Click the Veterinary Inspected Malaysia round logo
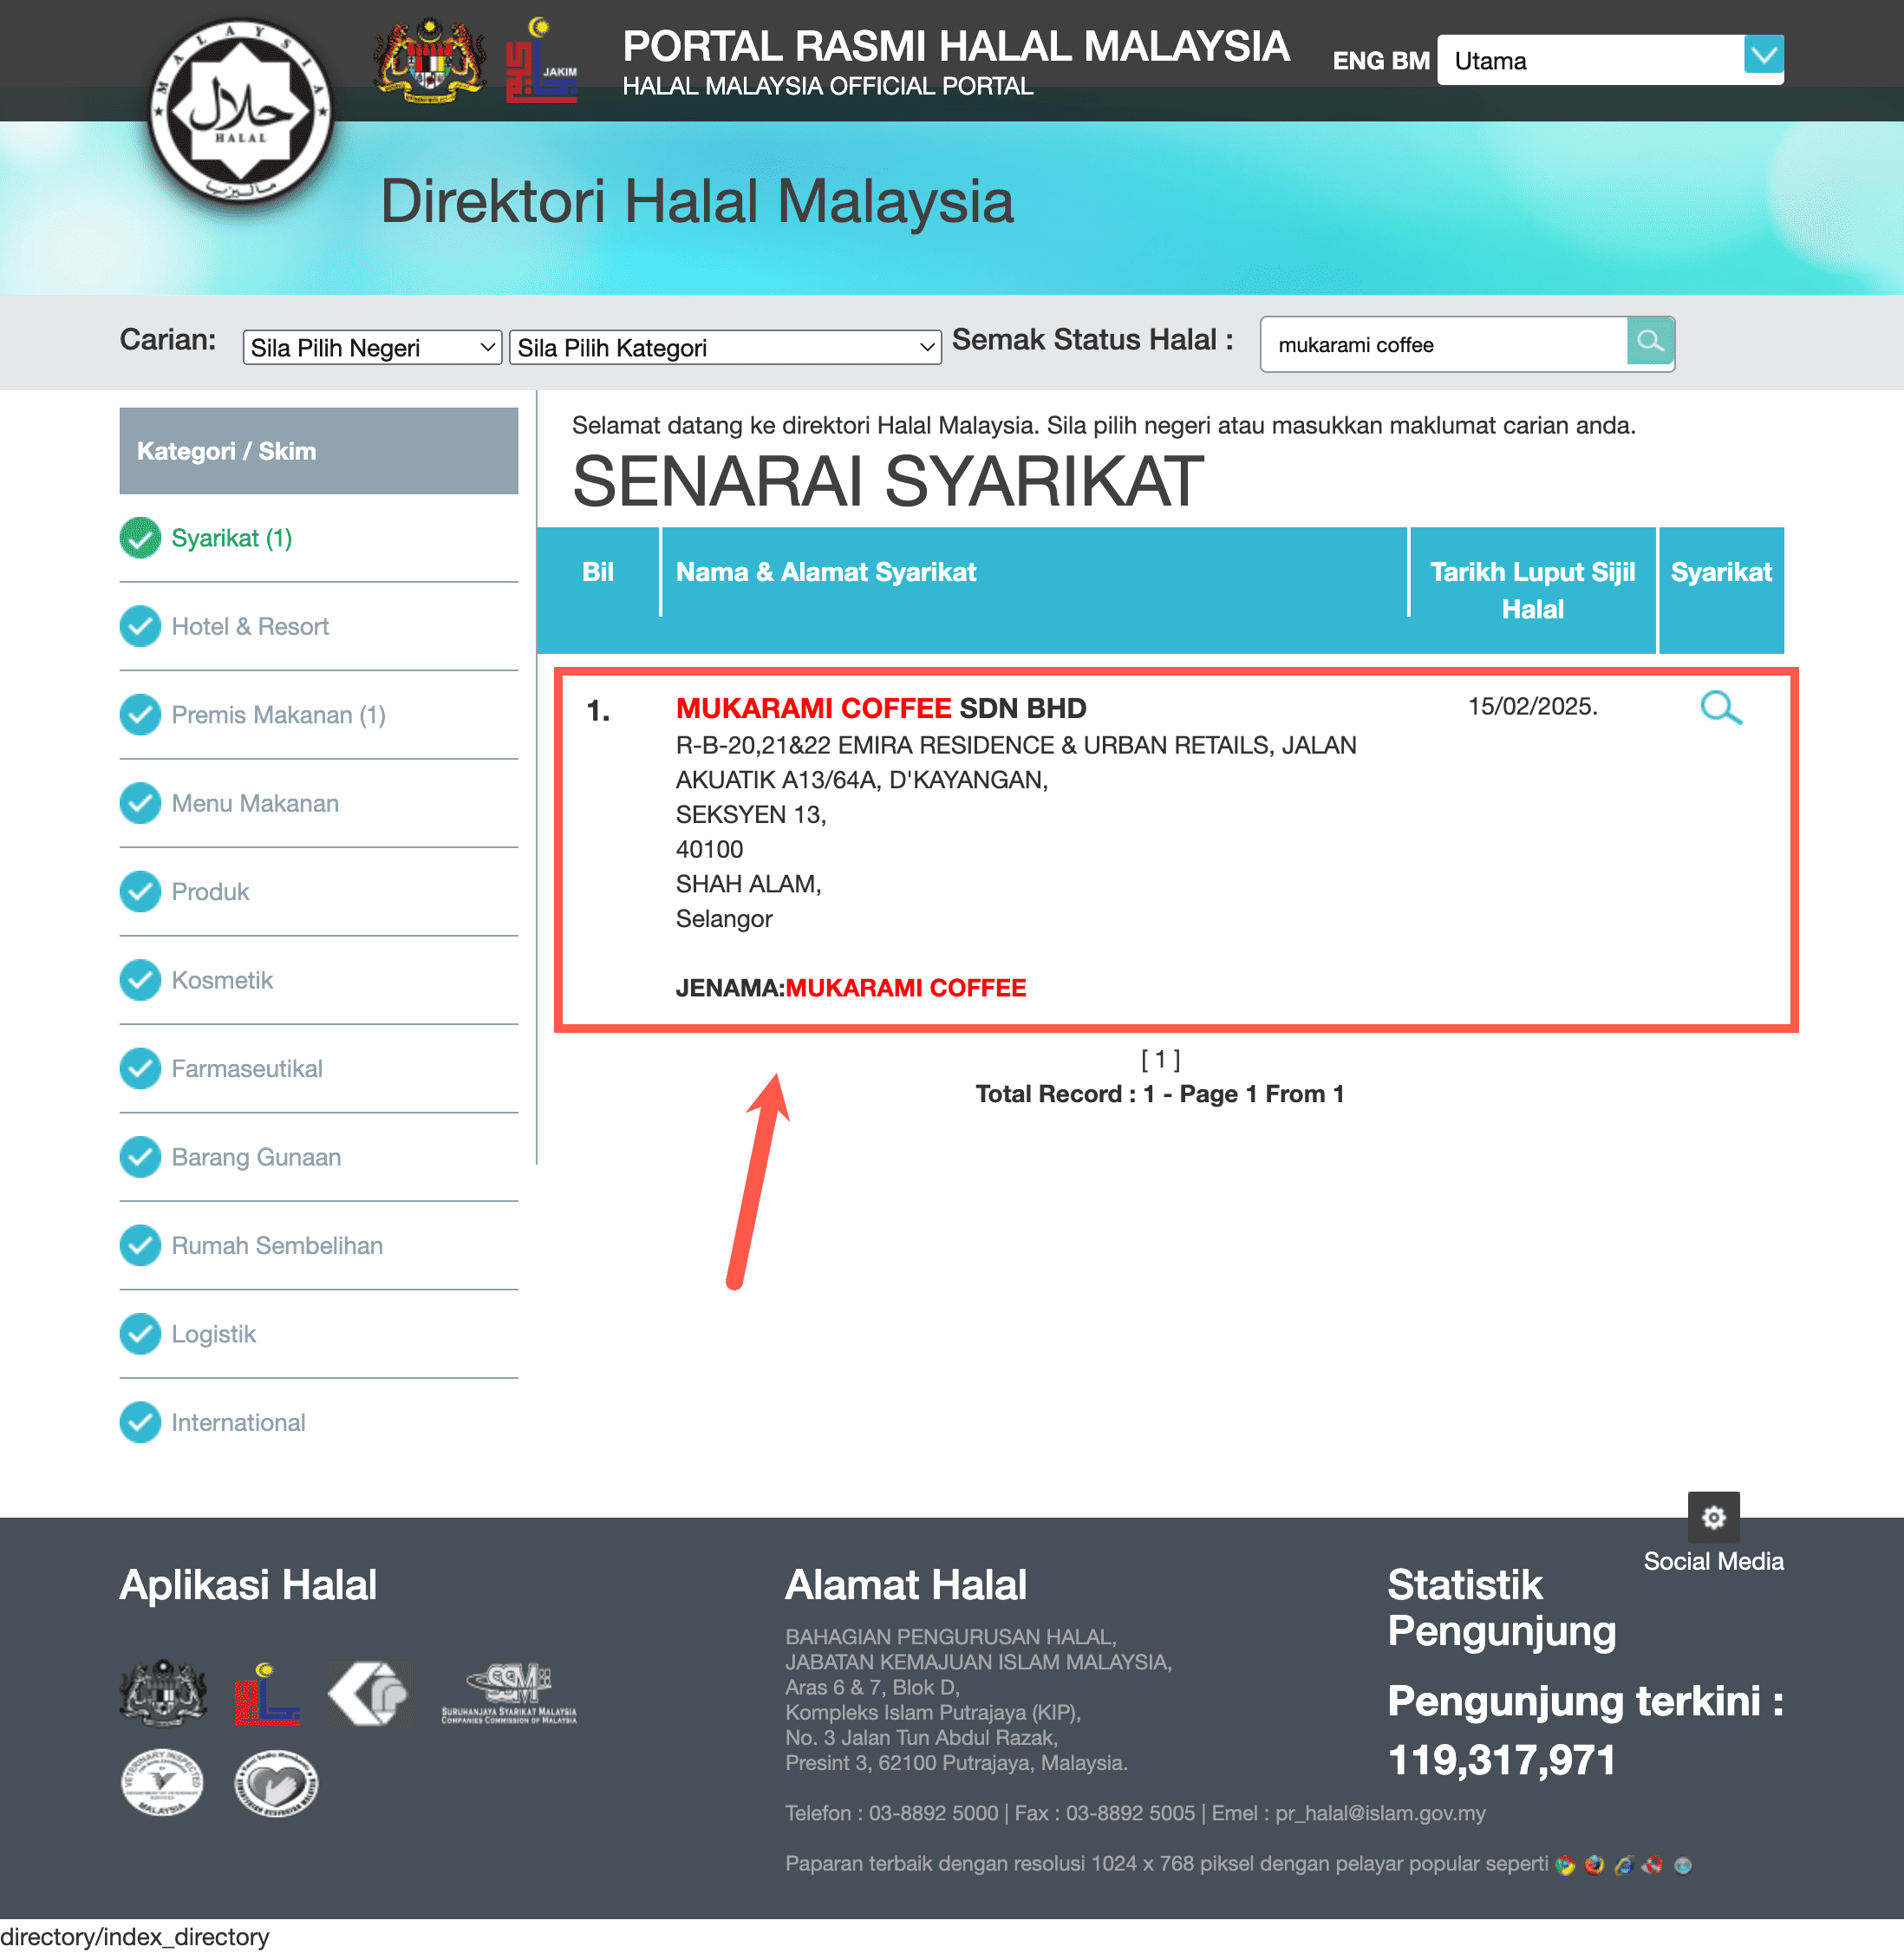The width and height of the screenshot is (1904, 1953). 162,1783
